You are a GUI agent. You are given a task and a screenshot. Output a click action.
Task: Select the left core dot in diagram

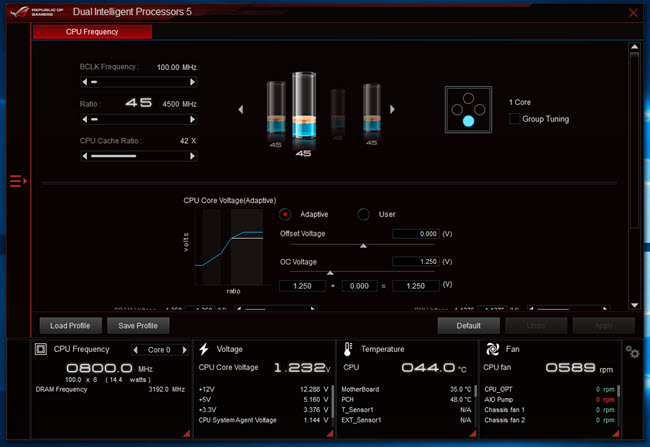pos(457,109)
